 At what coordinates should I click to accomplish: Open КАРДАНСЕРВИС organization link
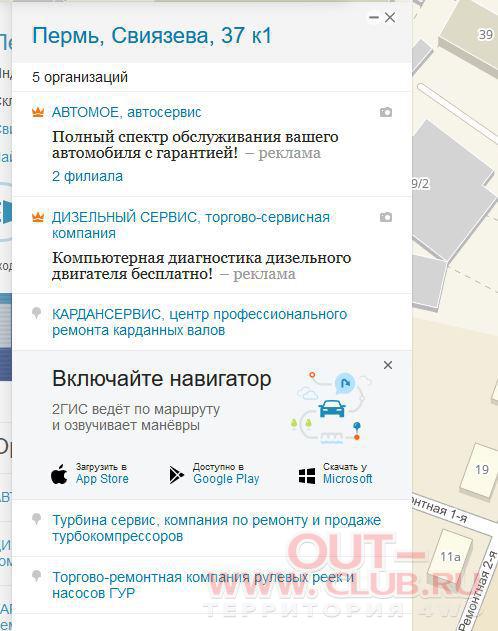(199, 322)
